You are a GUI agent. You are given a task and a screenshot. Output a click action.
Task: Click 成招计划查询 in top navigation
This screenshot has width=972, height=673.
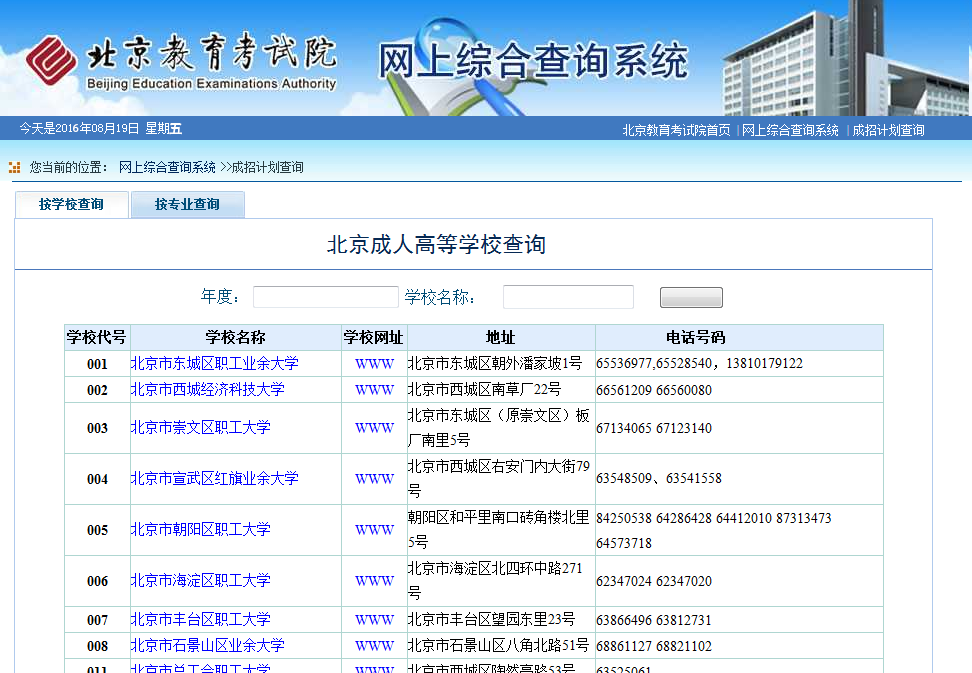(x=888, y=130)
